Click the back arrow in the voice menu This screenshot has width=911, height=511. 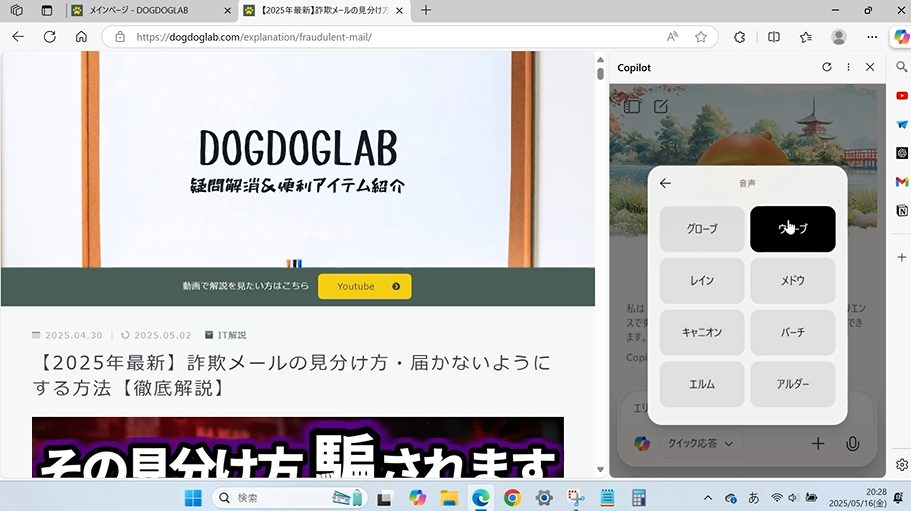(x=666, y=184)
